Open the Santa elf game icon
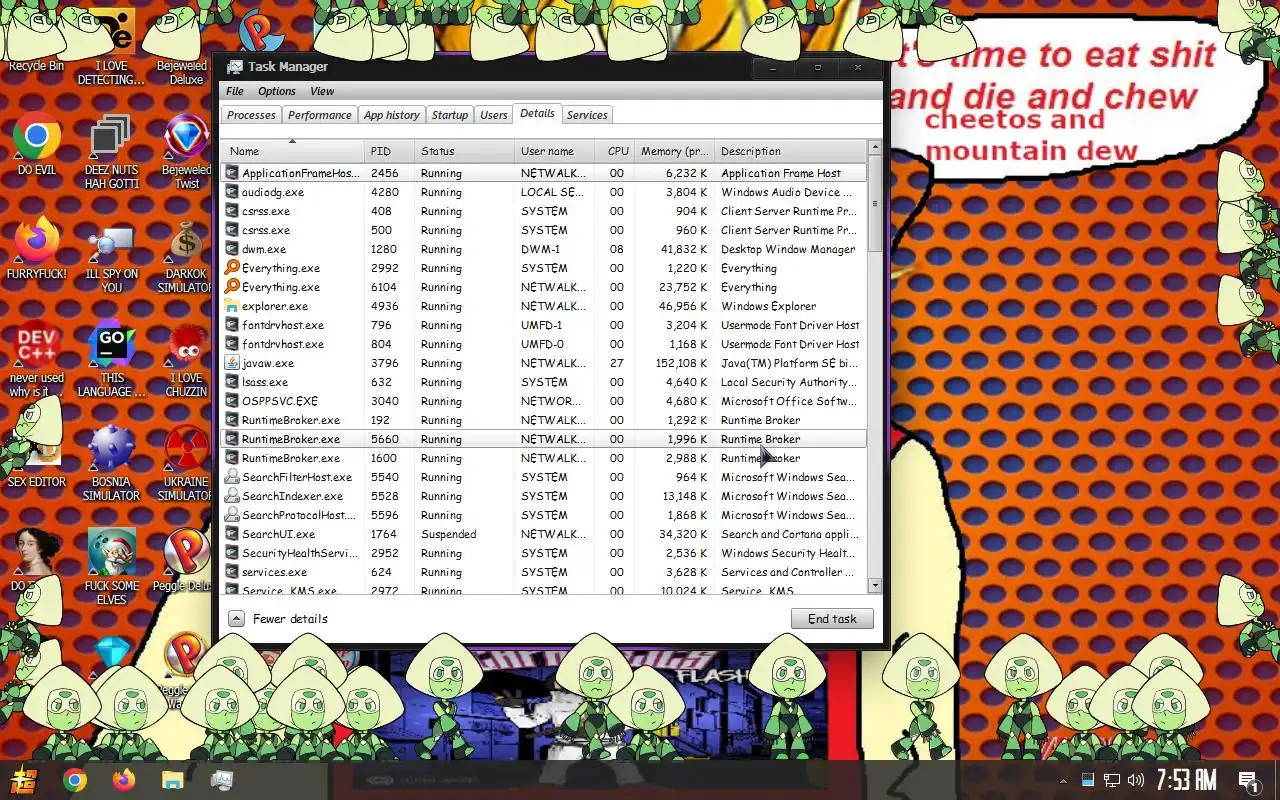 (111, 566)
